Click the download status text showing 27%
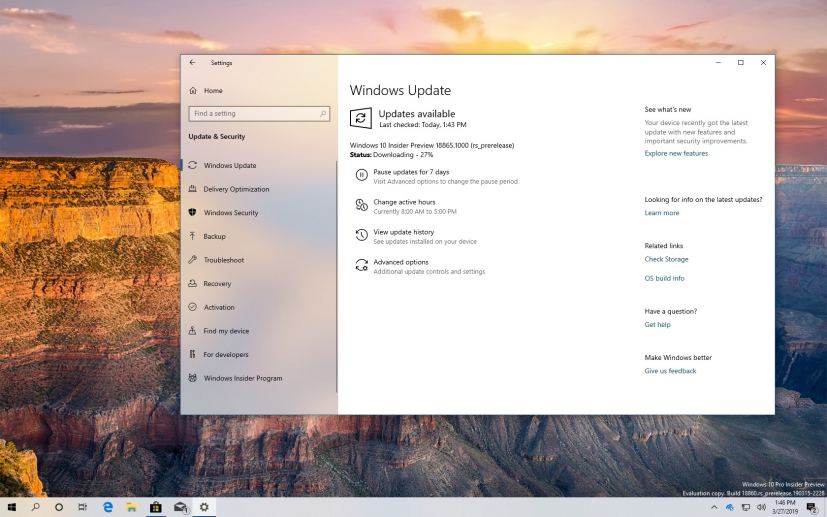The image size is (827, 517). (x=391, y=155)
